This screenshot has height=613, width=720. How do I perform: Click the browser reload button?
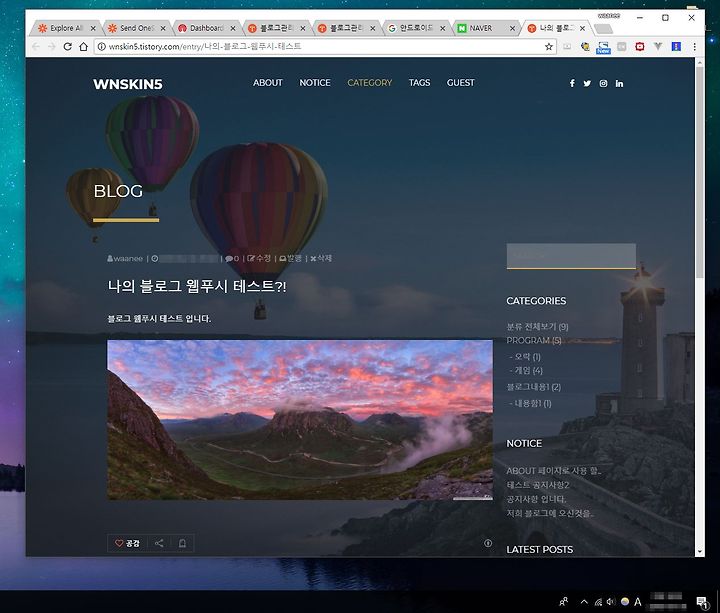tap(68, 46)
